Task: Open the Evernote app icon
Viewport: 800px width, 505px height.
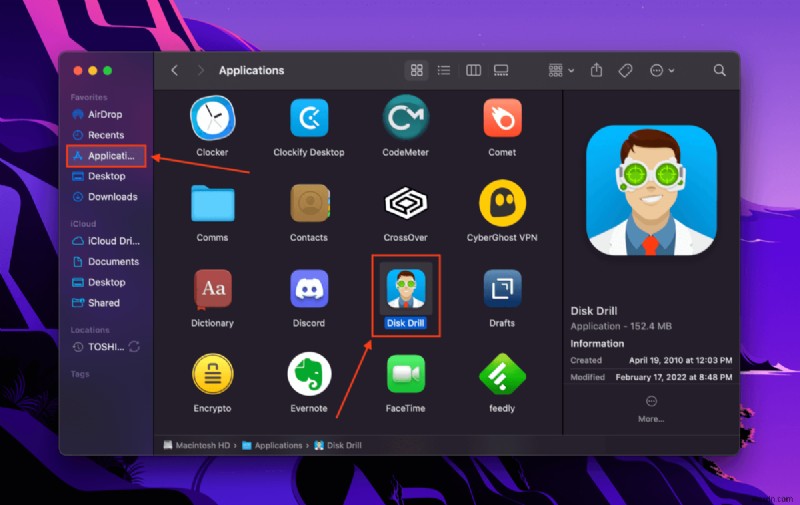Action: coord(309,374)
